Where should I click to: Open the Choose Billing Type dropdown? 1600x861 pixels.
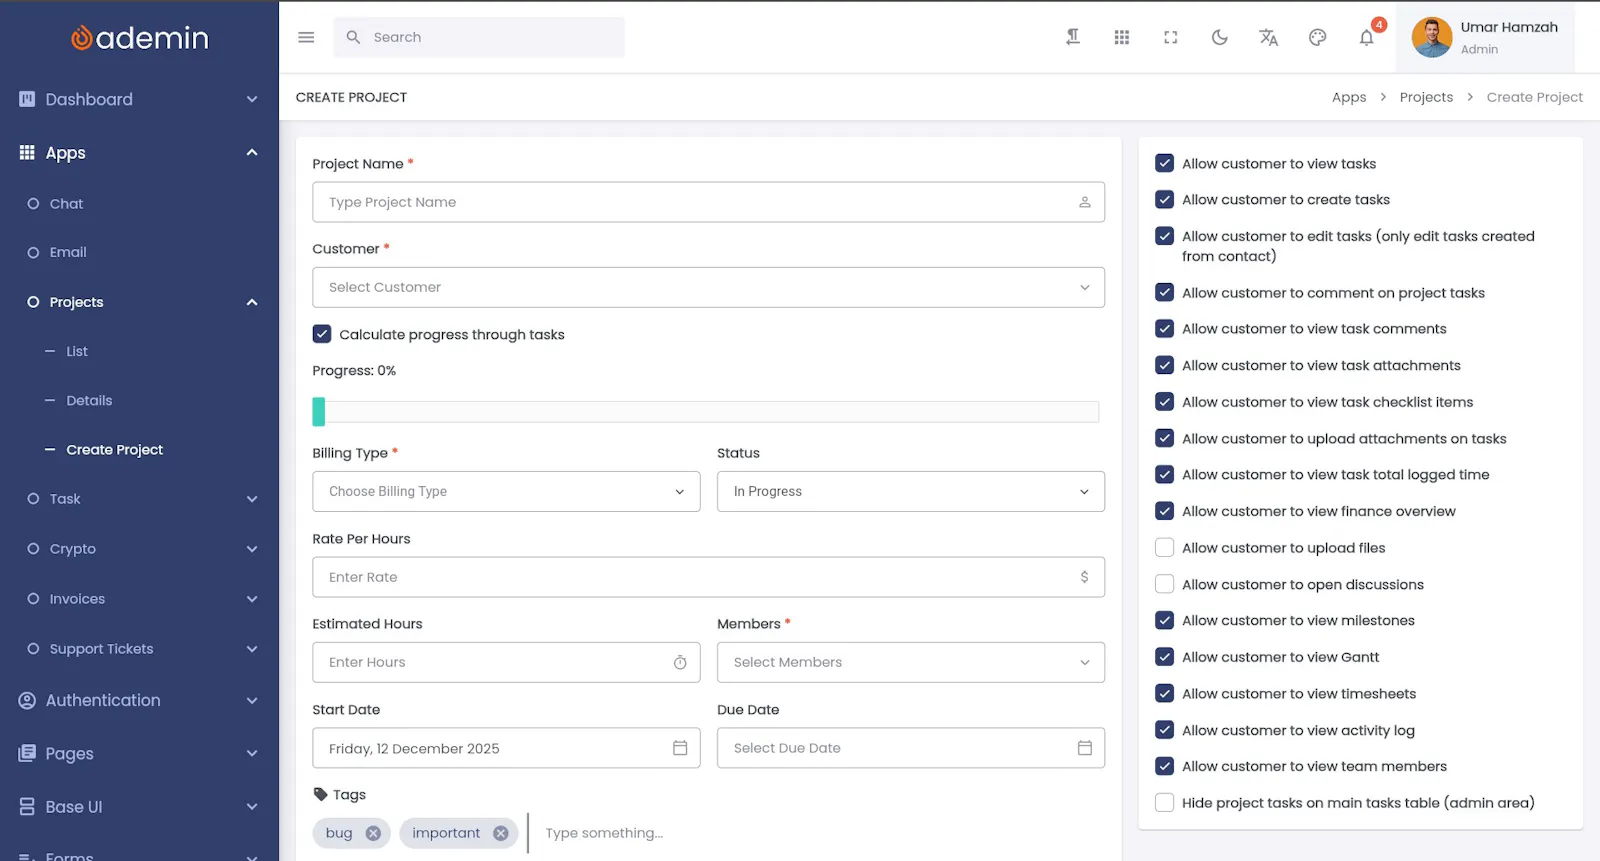(506, 491)
